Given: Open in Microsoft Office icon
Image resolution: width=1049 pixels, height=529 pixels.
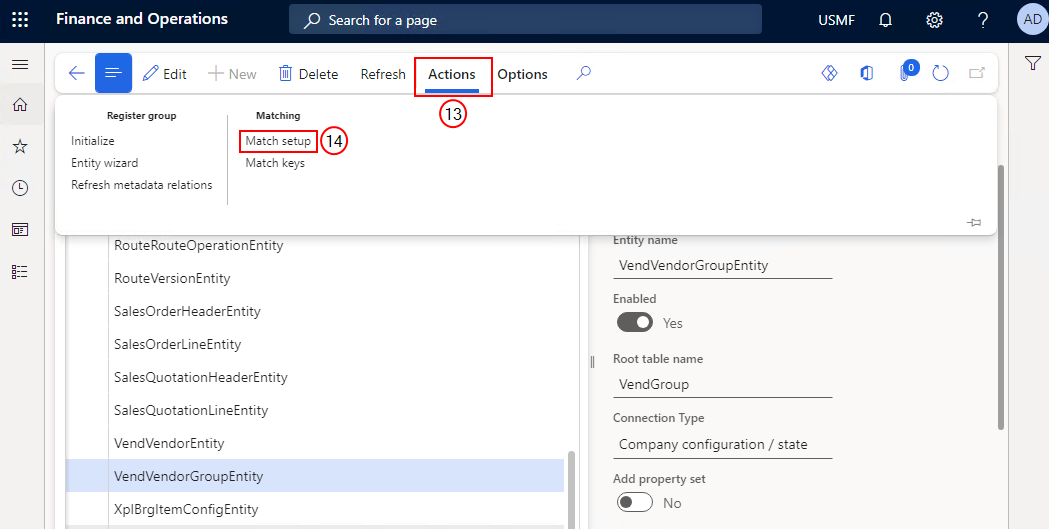Looking at the screenshot, I should pos(866,73).
